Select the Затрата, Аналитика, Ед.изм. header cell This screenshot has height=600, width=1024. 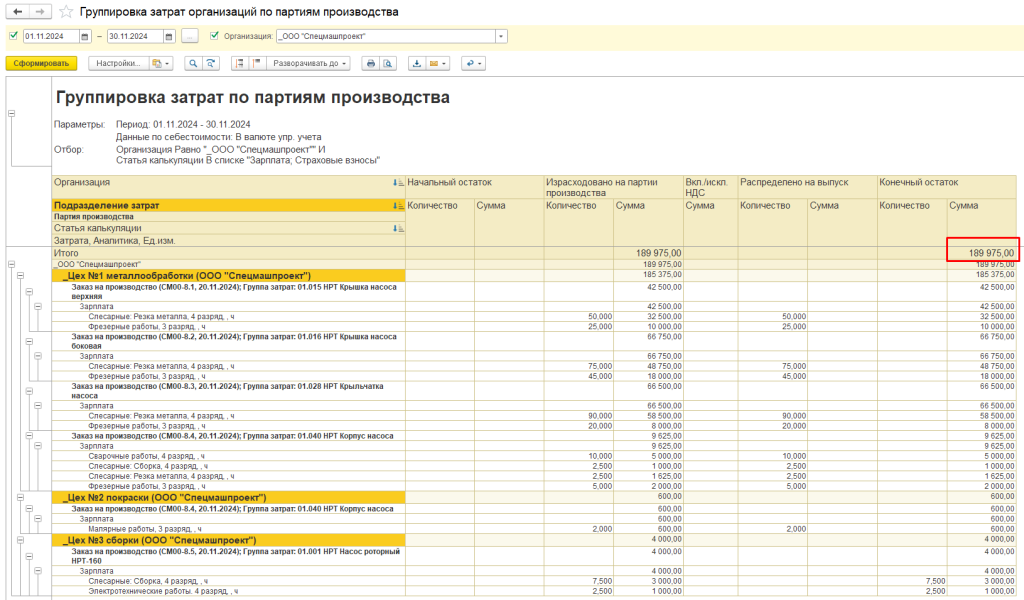pos(229,241)
